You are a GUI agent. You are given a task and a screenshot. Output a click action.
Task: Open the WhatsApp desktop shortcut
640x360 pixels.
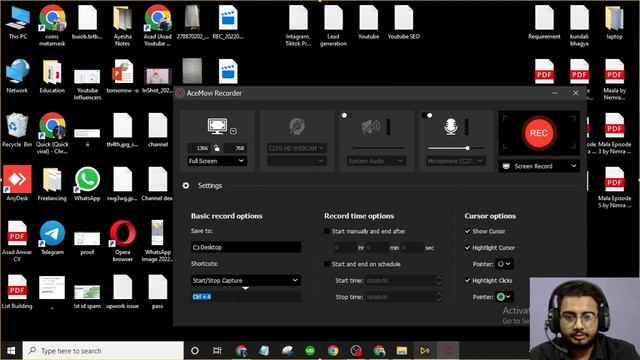click(x=87, y=183)
